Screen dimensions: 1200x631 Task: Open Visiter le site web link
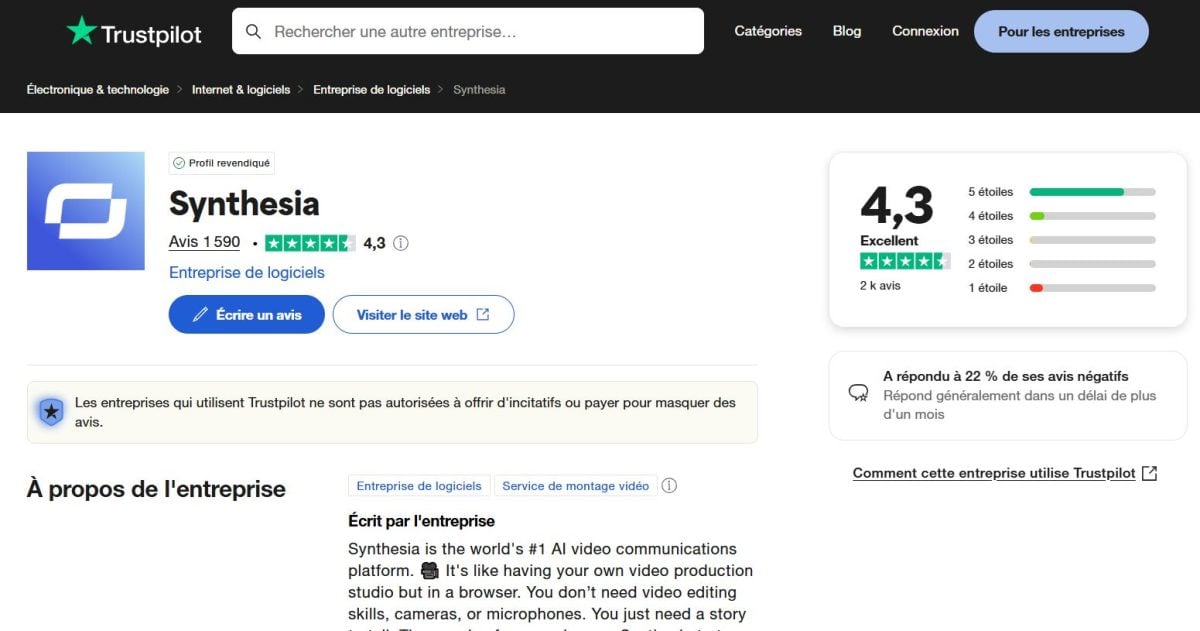tap(423, 314)
